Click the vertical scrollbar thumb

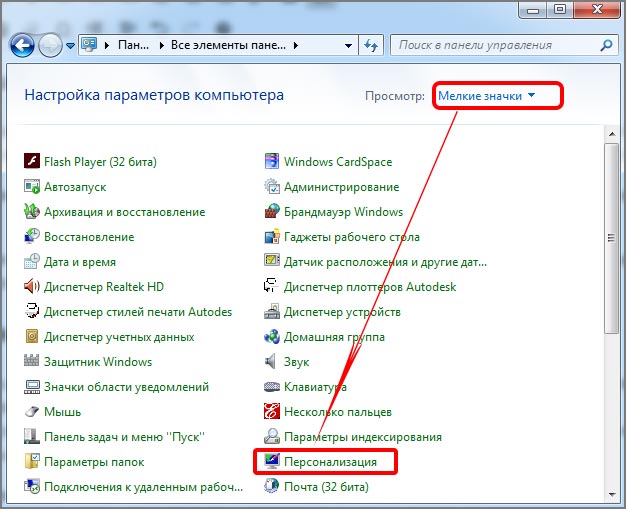611,238
